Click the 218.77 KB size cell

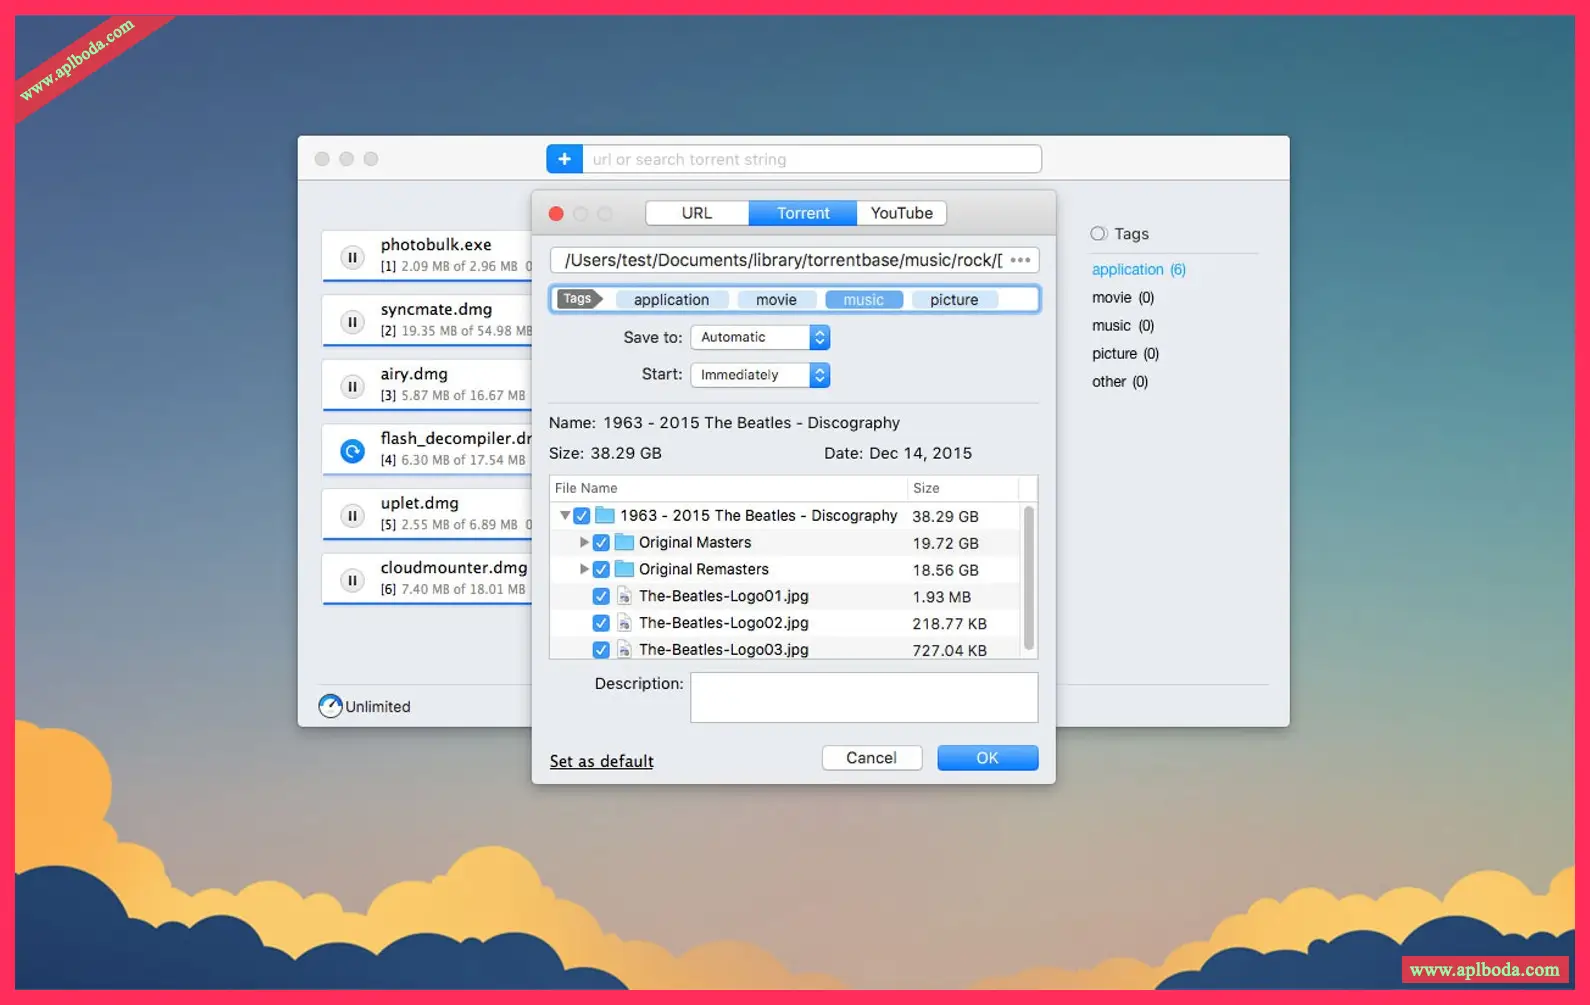point(949,624)
